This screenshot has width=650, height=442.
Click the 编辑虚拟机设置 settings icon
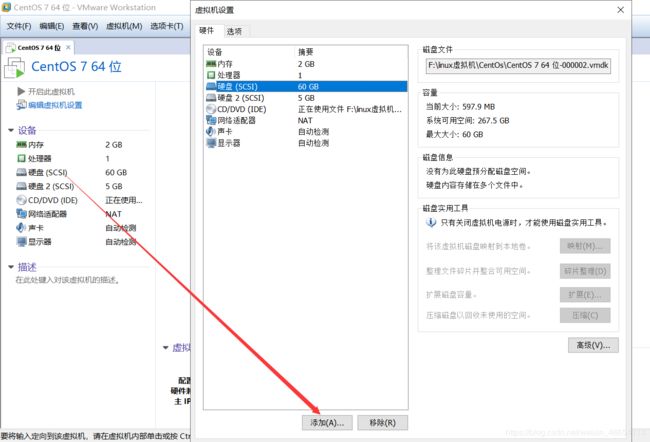[x=21, y=105]
